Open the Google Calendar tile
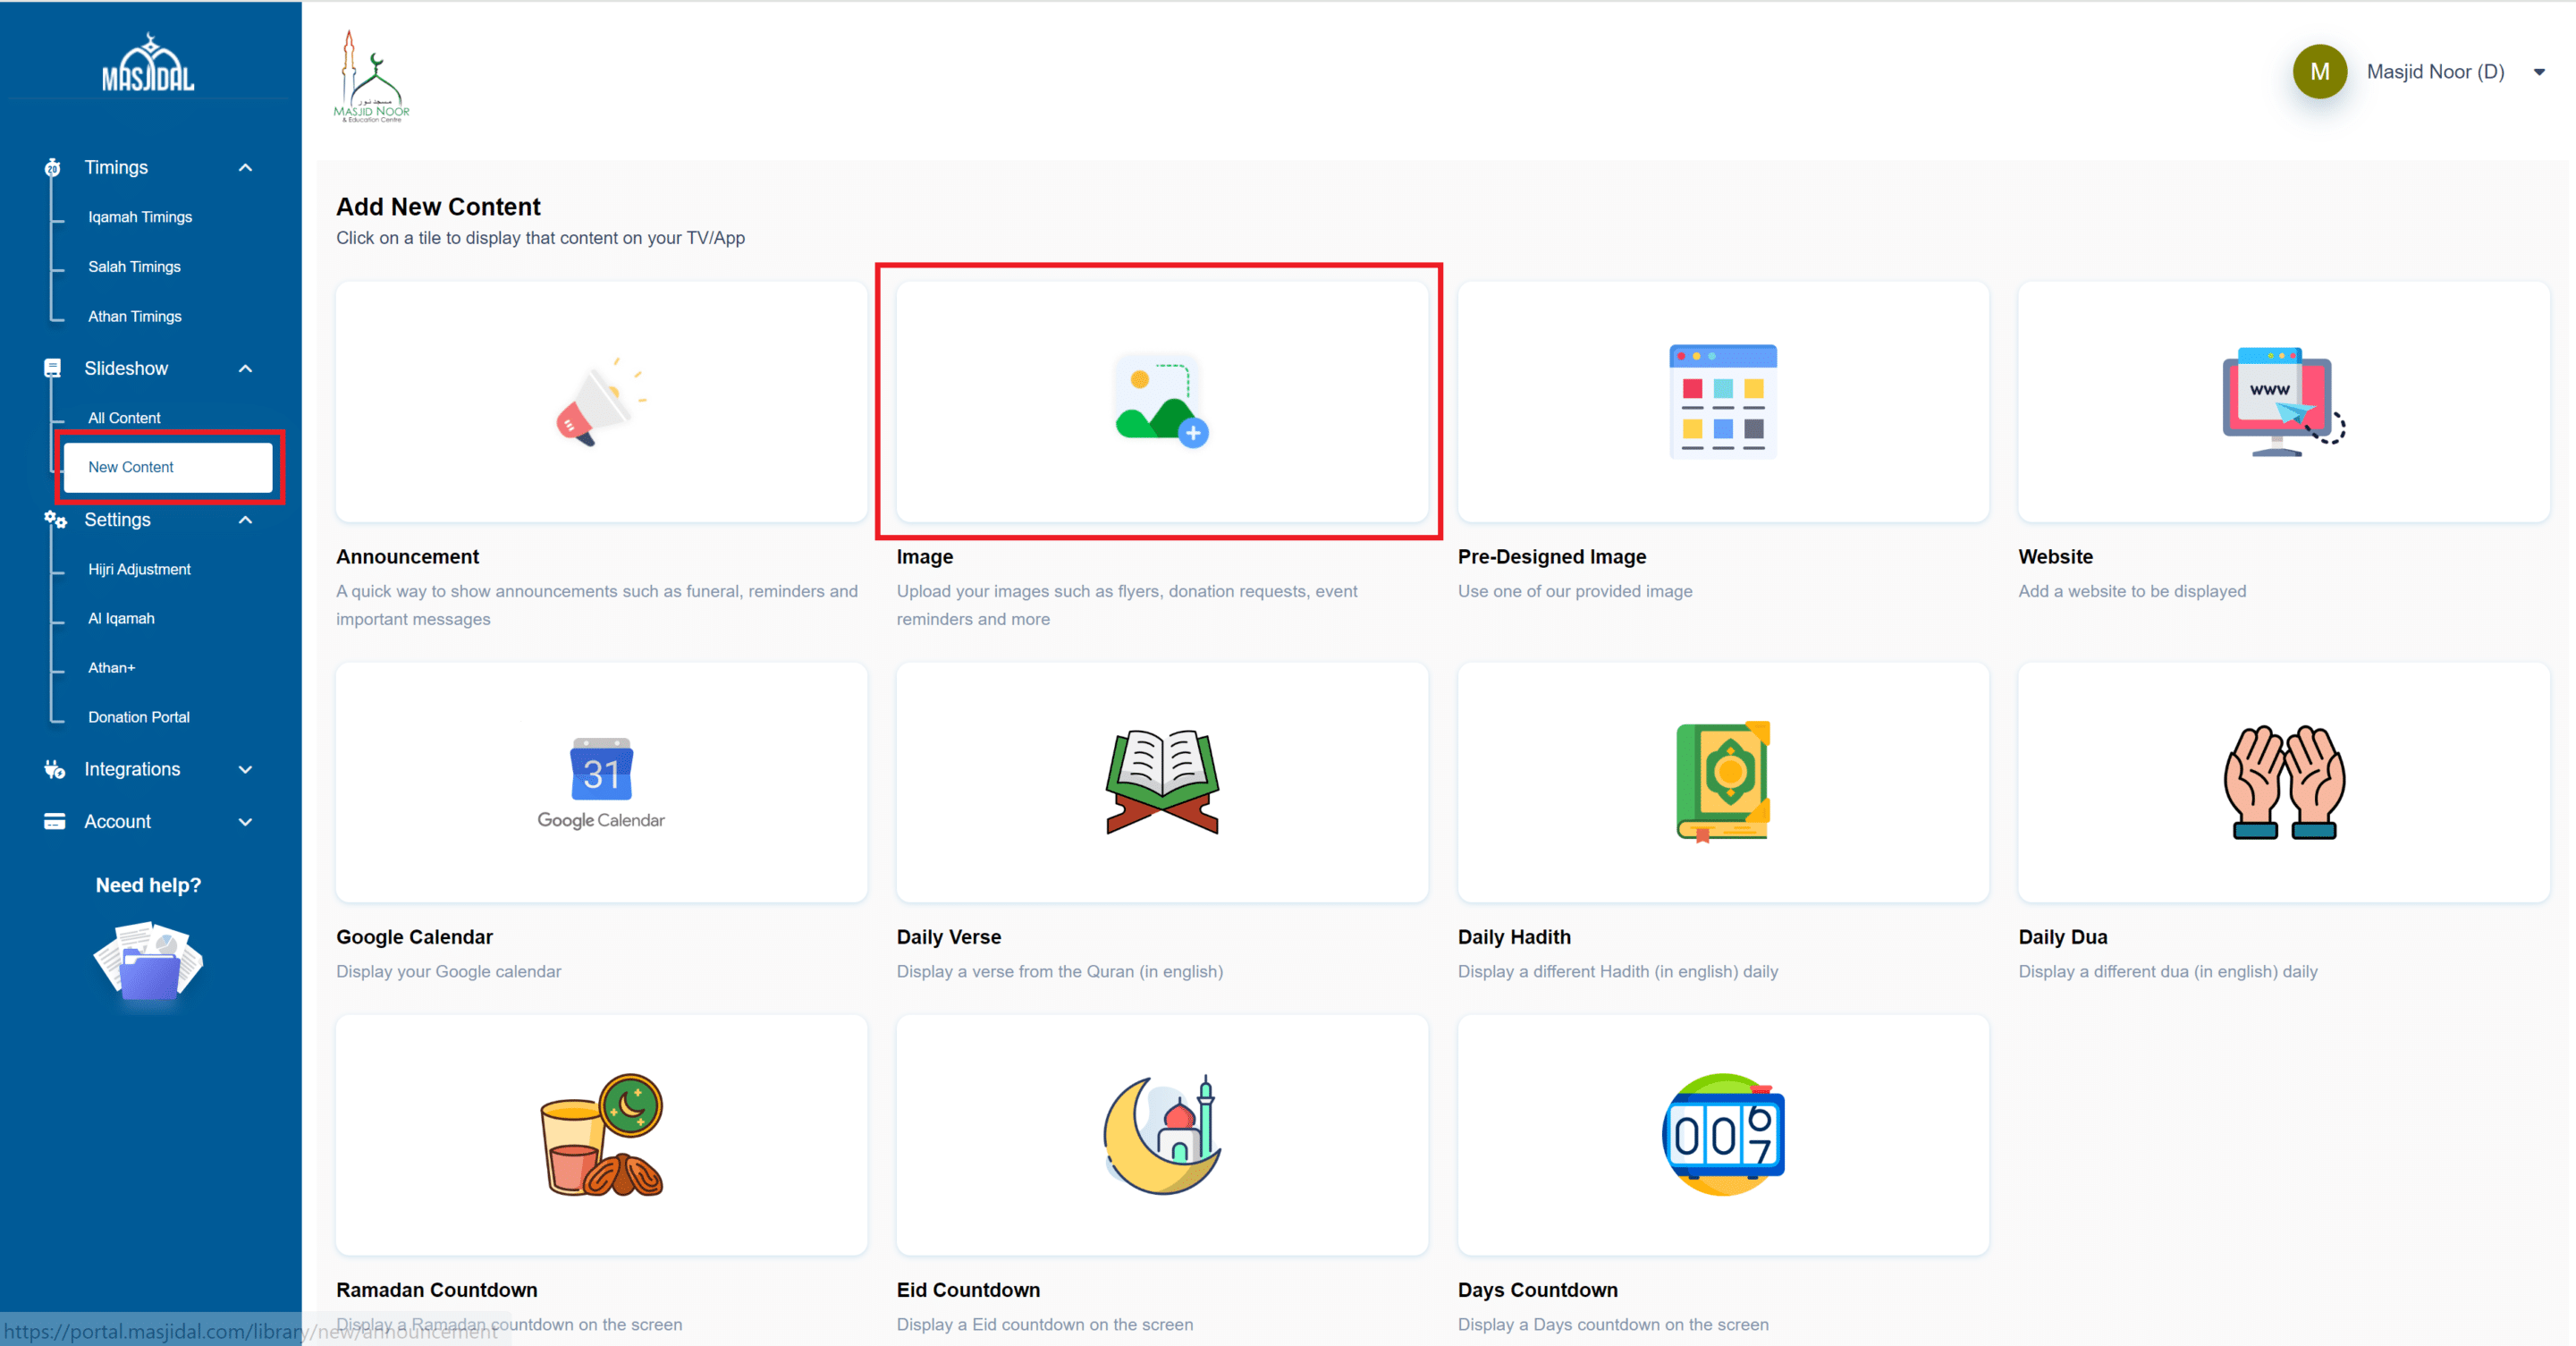The image size is (2576, 1346). (x=601, y=783)
